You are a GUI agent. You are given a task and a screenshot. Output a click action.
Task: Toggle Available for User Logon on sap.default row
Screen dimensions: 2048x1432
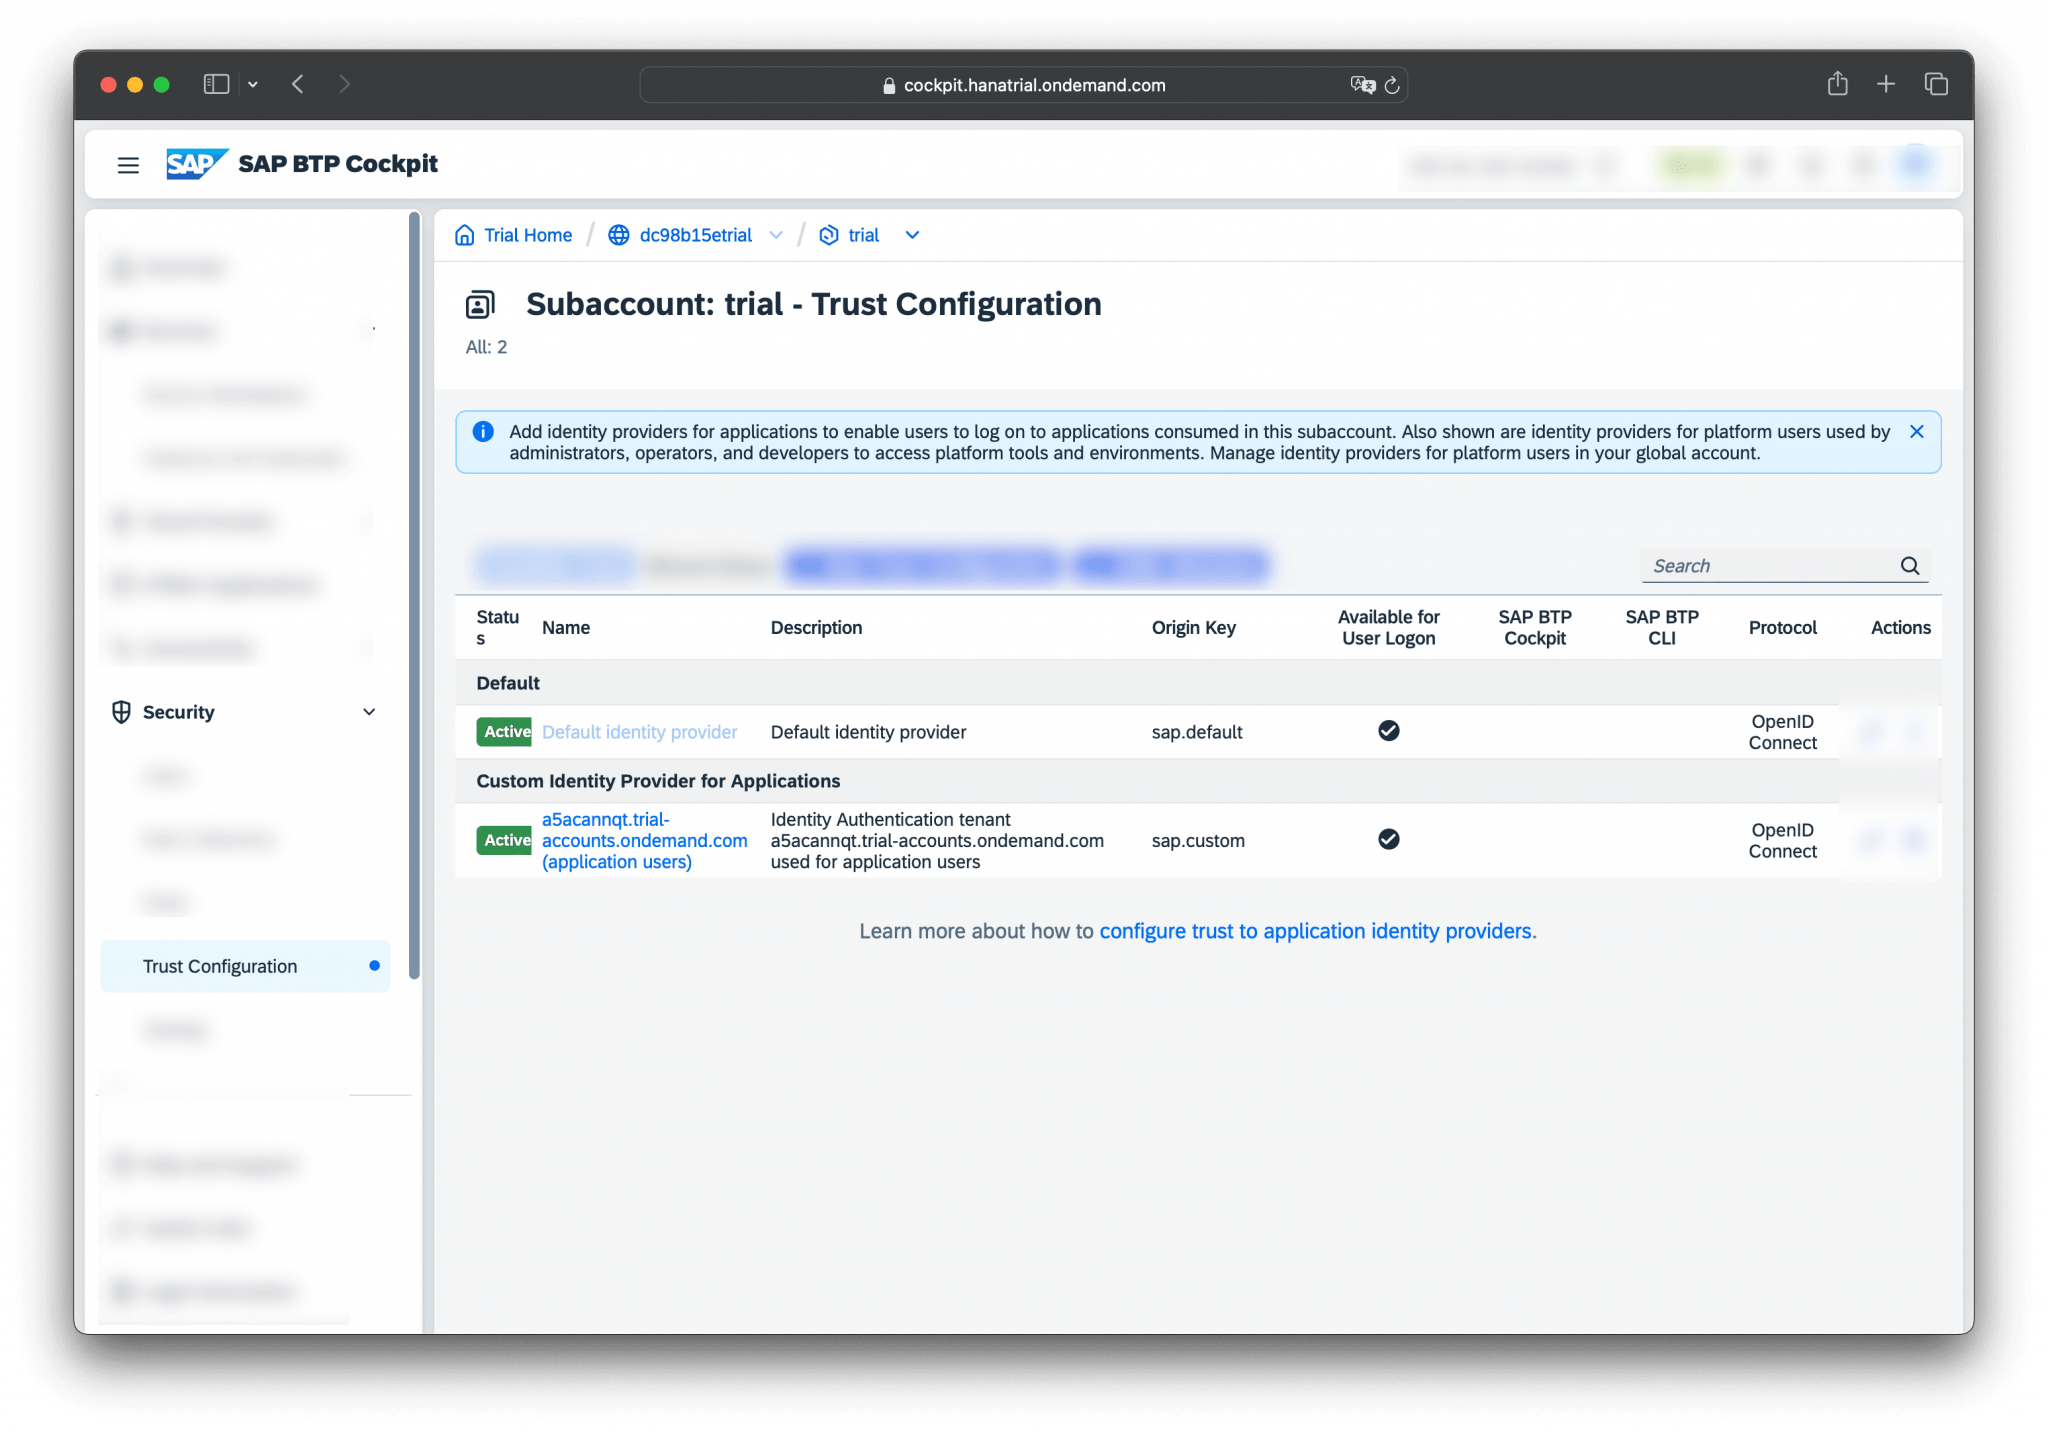[1388, 731]
